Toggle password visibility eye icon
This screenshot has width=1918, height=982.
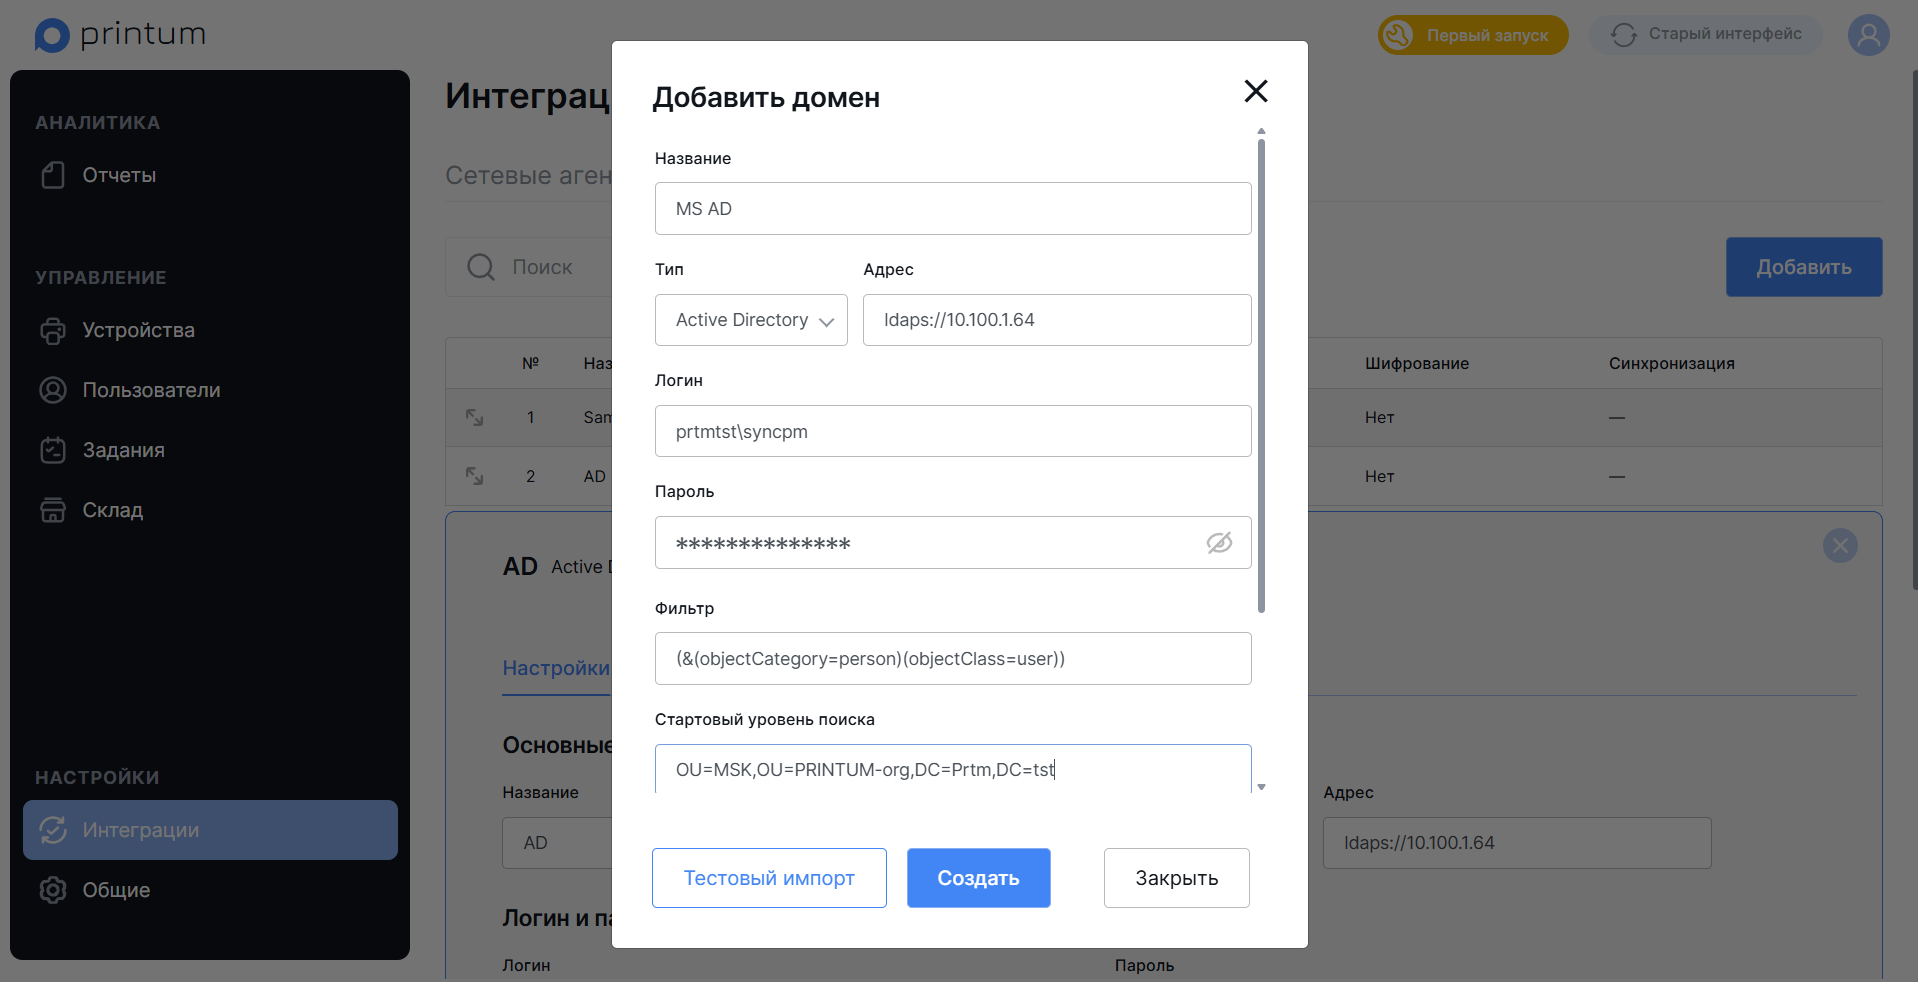[x=1219, y=542]
